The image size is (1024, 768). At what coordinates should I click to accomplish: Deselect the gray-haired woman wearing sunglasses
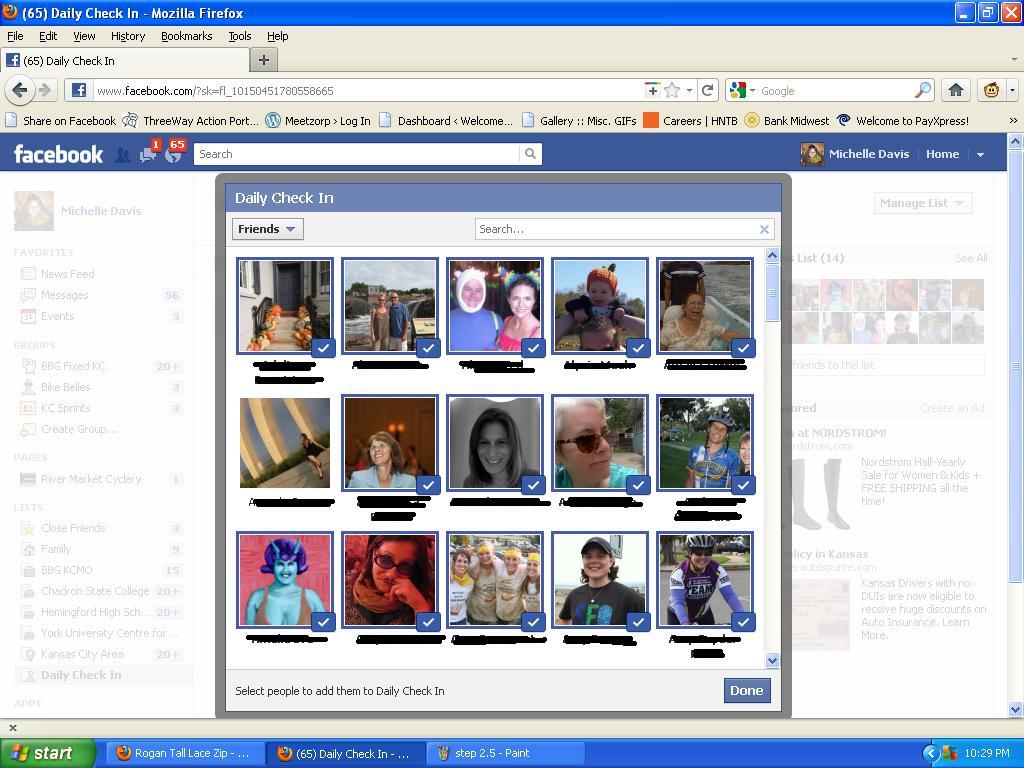coord(600,443)
